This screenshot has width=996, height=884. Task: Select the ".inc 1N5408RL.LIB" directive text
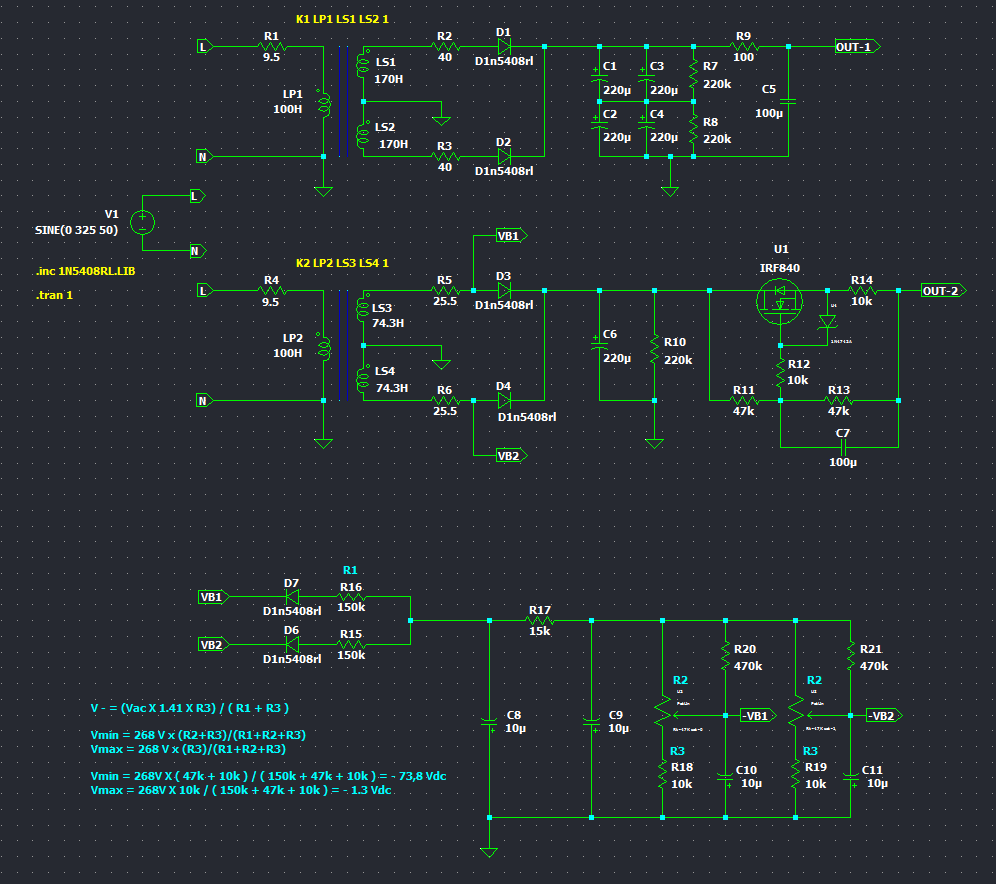click(x=85, y=271)
